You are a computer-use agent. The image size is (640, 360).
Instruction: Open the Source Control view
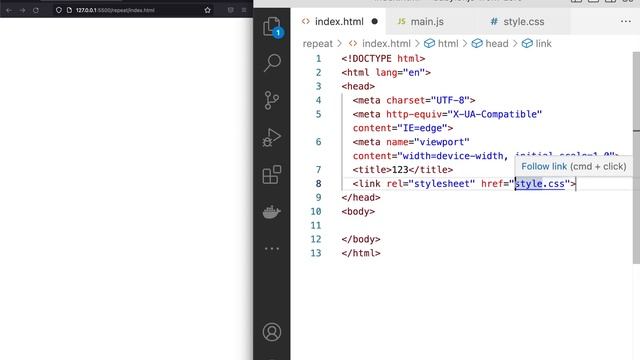tap(272, 100)
